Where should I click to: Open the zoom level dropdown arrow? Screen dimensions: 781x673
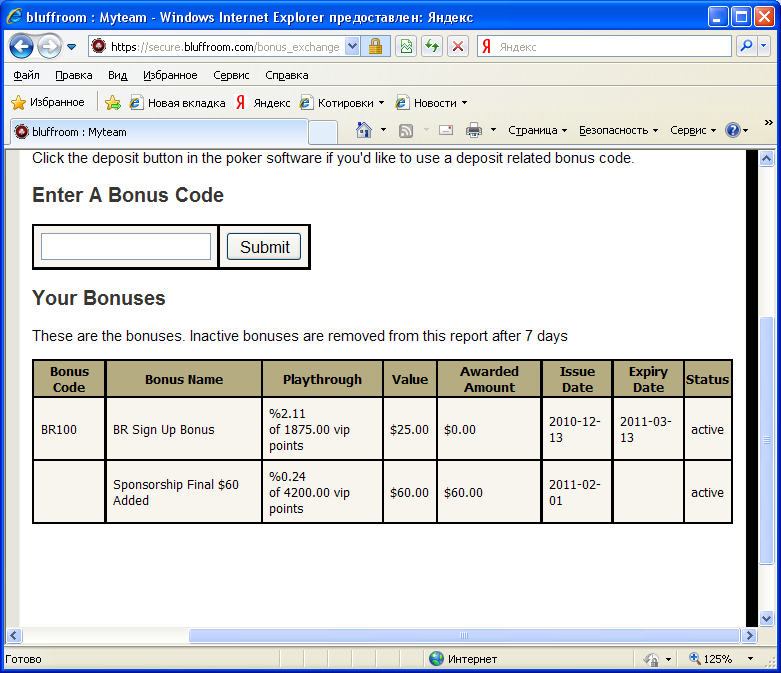point(750,659)
